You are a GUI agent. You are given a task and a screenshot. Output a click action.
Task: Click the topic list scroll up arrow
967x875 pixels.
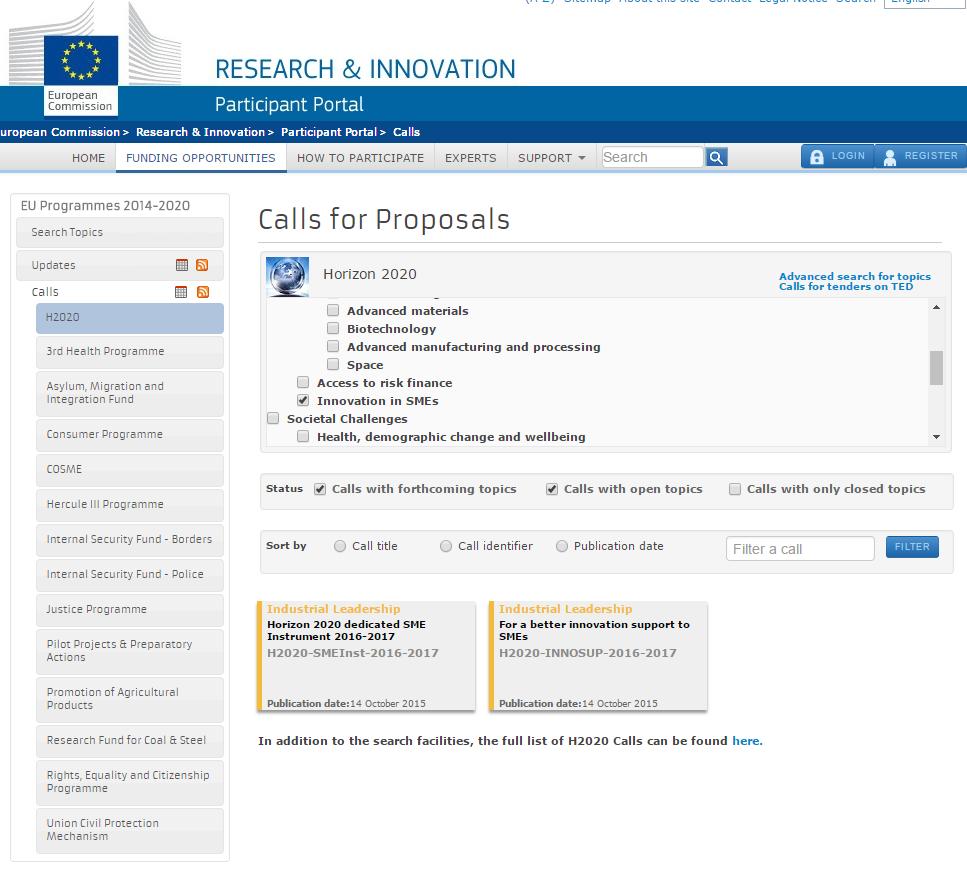coord(936,307)
